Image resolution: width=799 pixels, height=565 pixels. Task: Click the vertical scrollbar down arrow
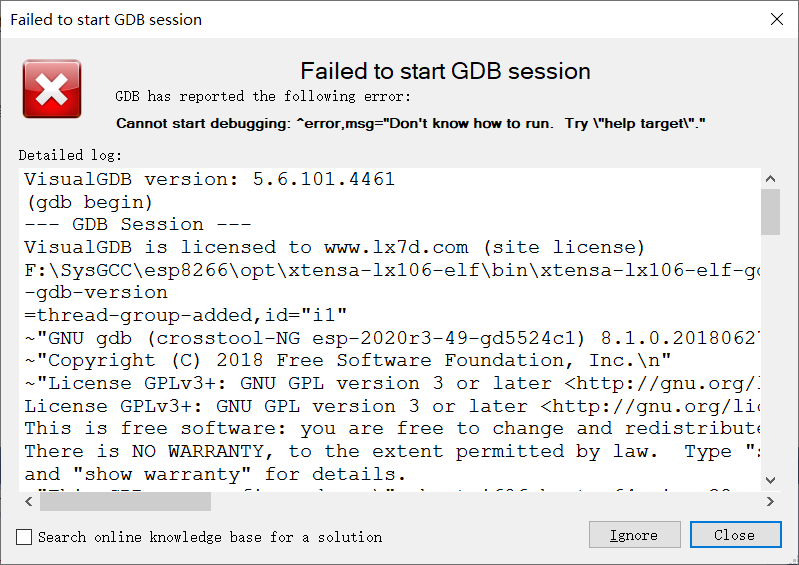[770, 482]
